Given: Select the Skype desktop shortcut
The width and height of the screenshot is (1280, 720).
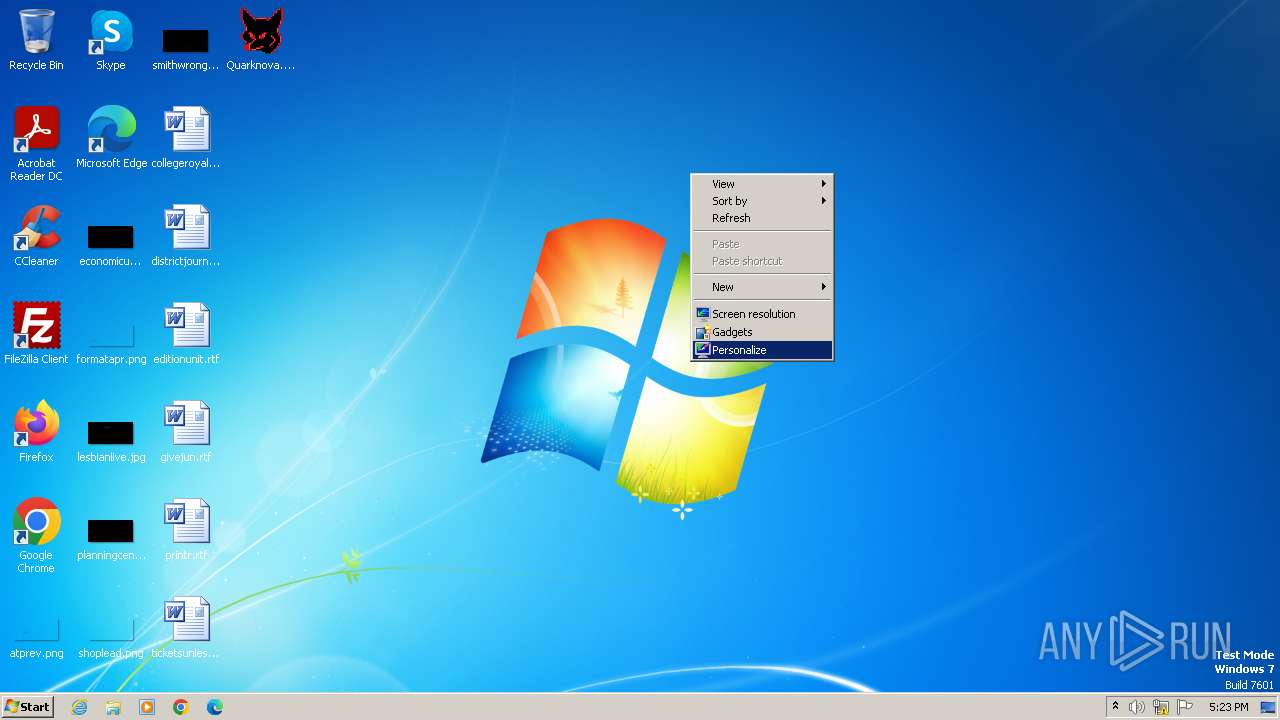Looking at the screenshot, I should click(x=111, y=40).
